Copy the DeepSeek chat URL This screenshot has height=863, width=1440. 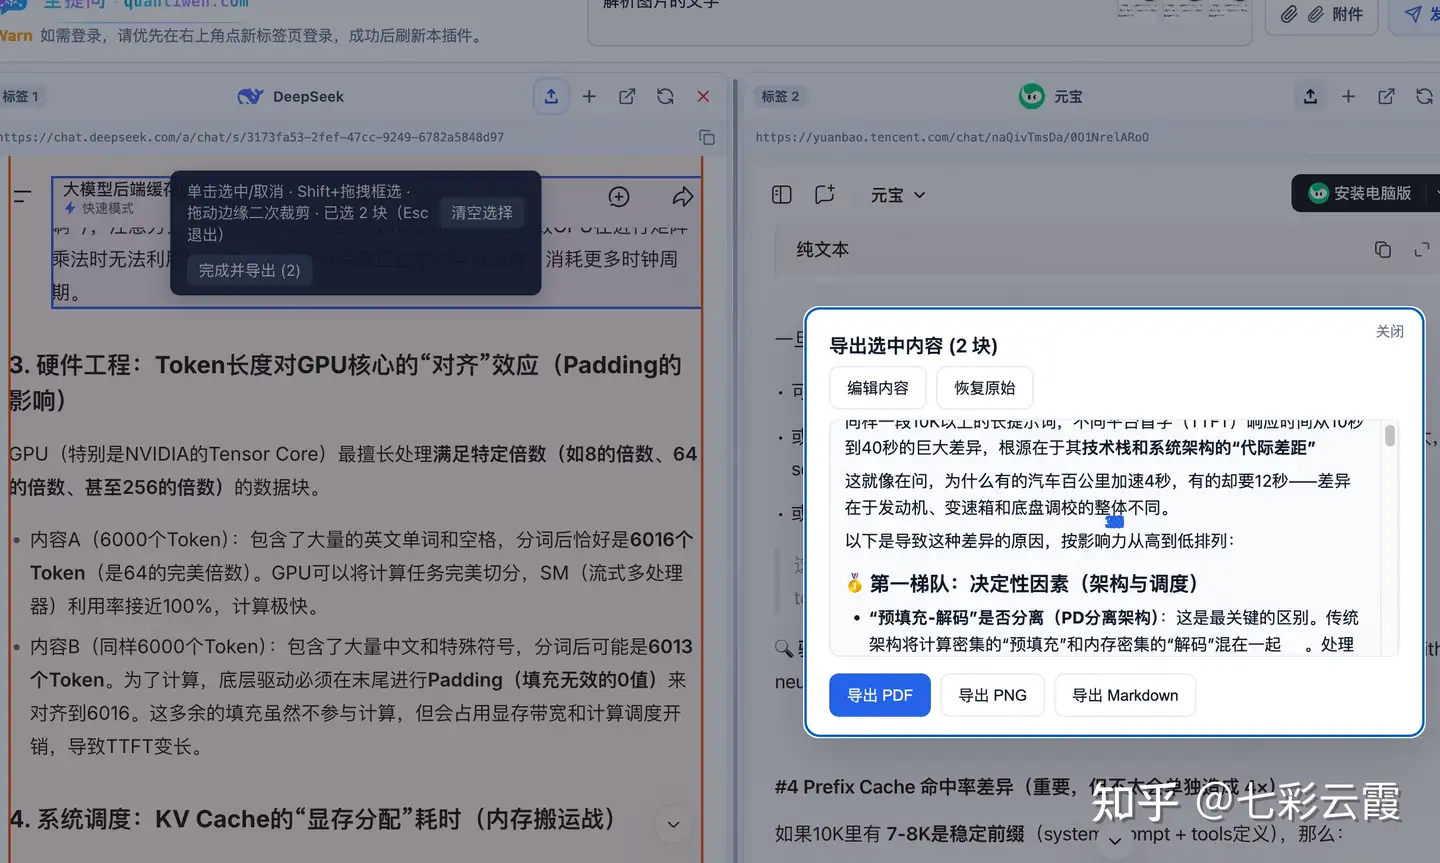[707, 137]
